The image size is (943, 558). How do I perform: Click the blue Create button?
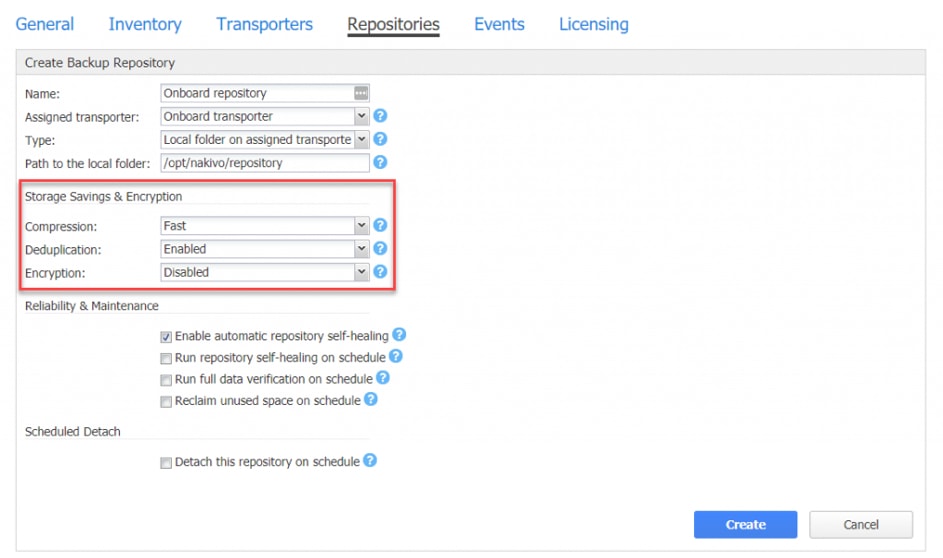(x=745, y=524)
